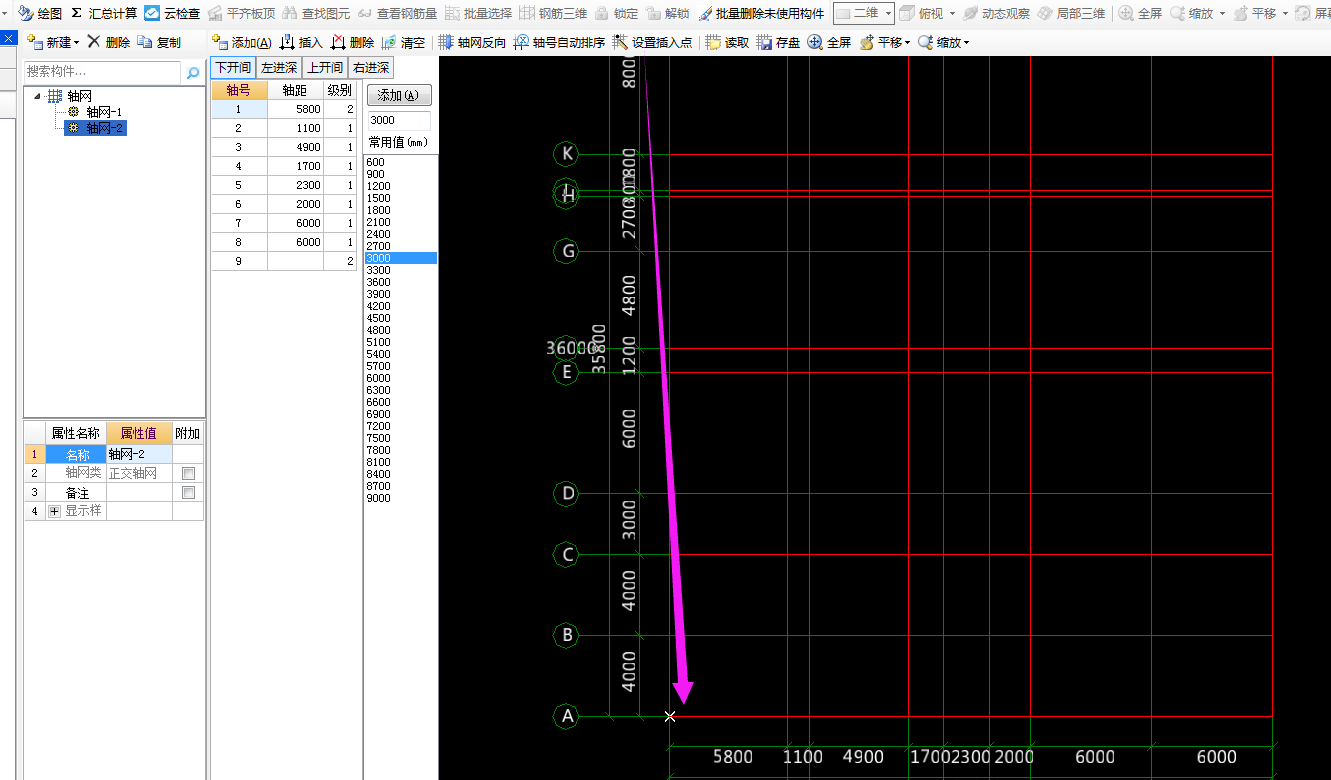1331x780 pixels.
Task: Click 批量删除未使用构件 tool
Action: [761, 14]
